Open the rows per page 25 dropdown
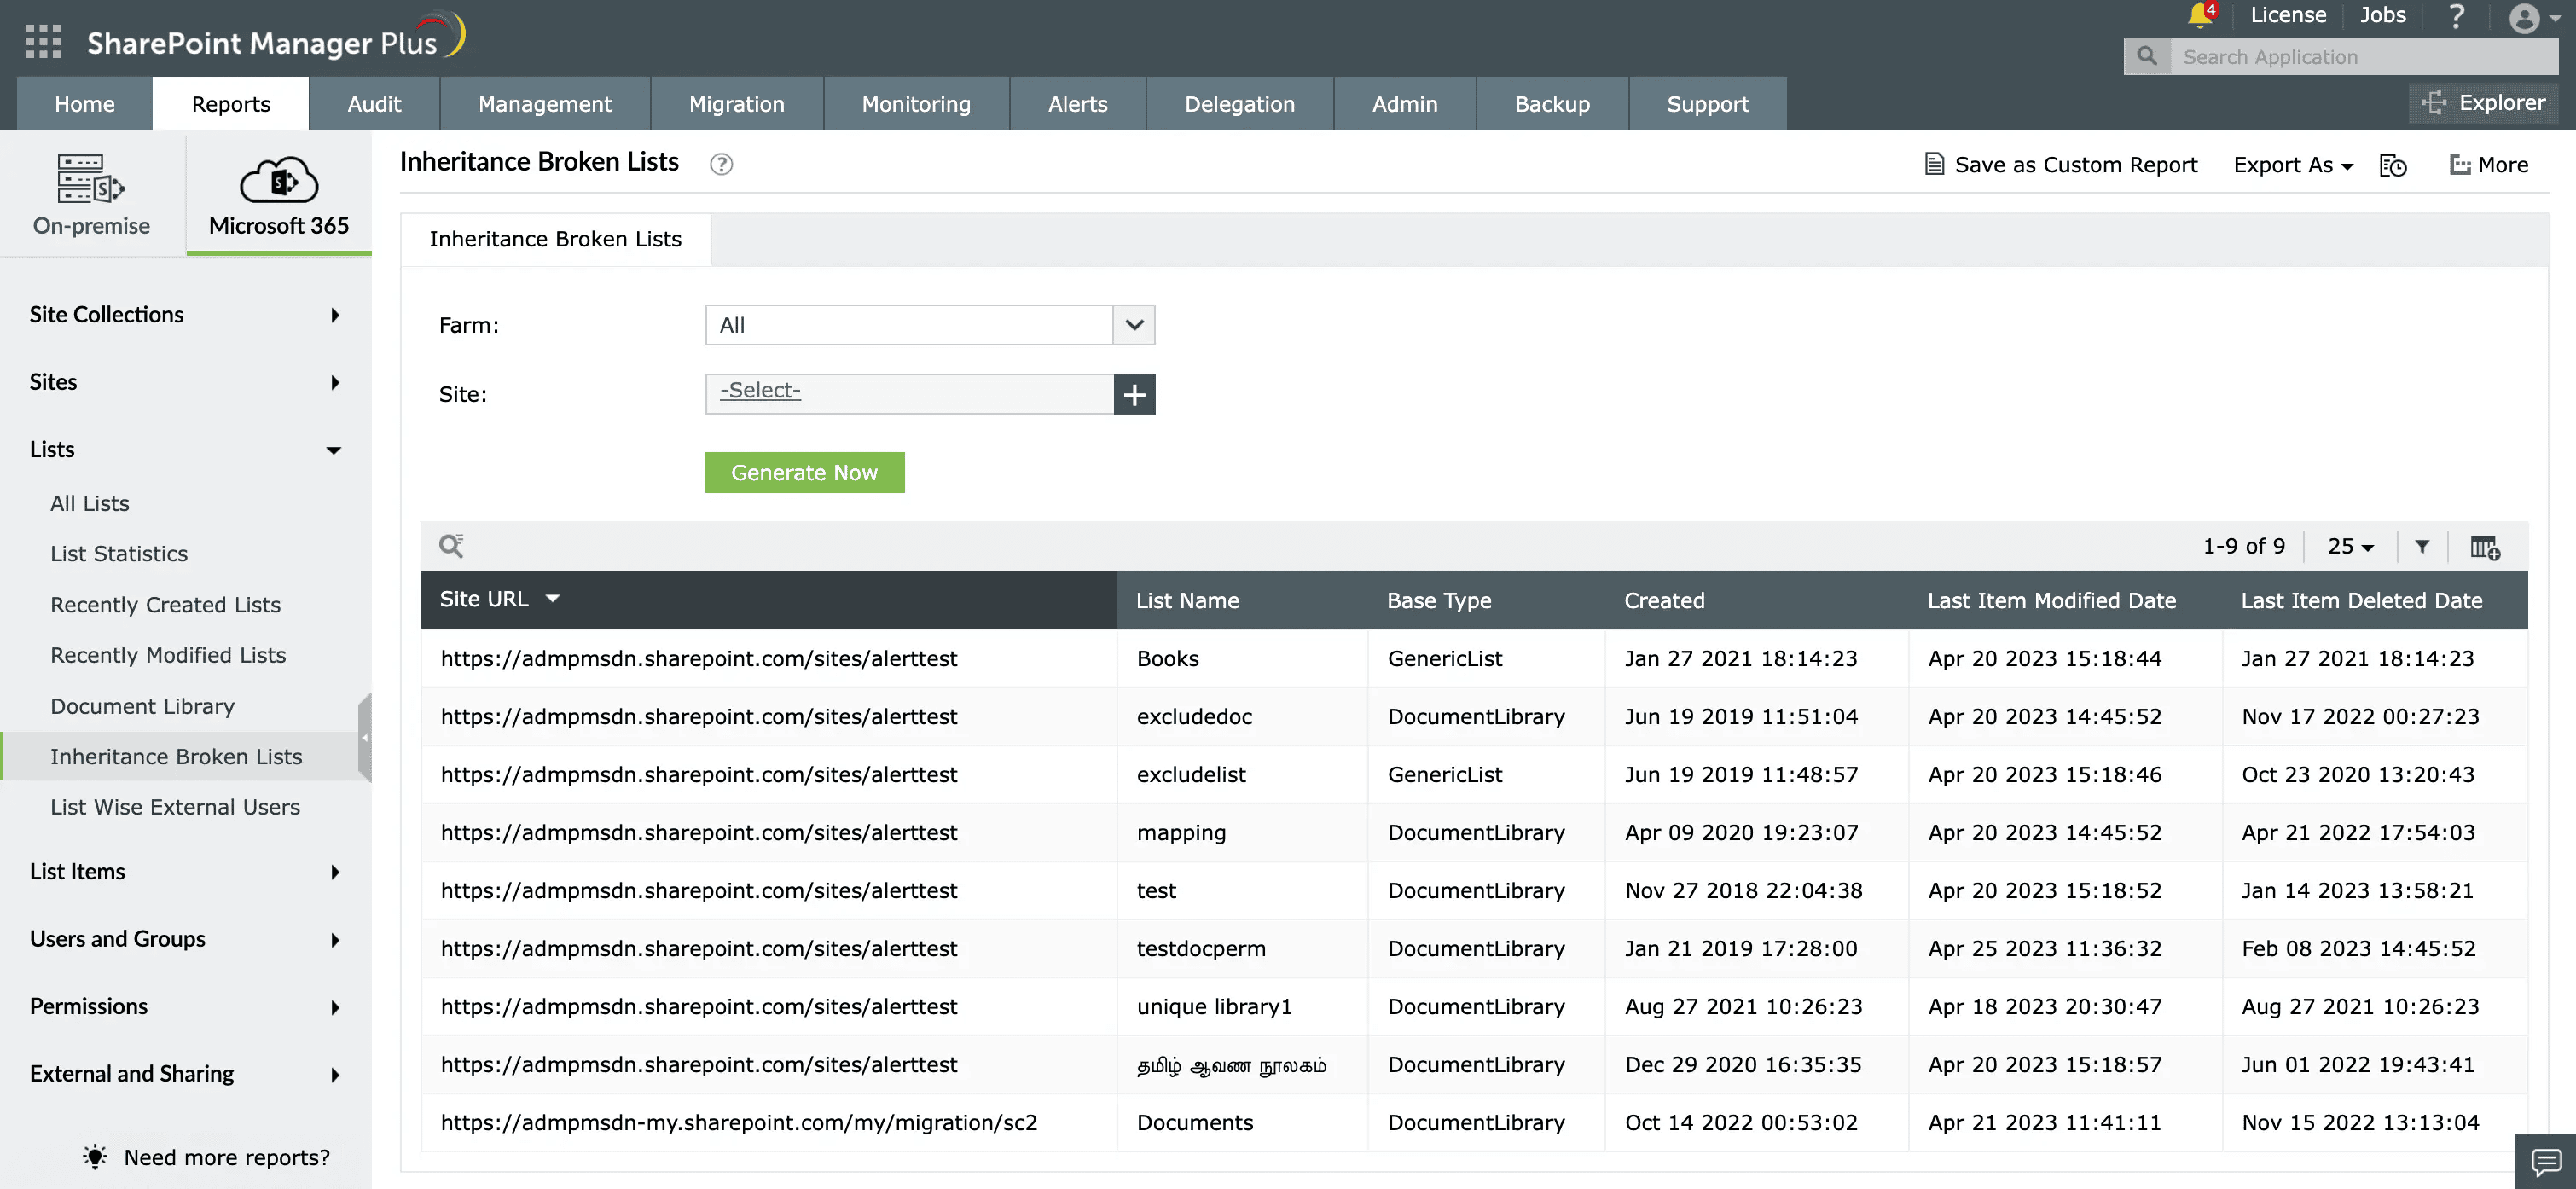The height and width of the screenshot is (1189, 2576). coord(2350,546)
